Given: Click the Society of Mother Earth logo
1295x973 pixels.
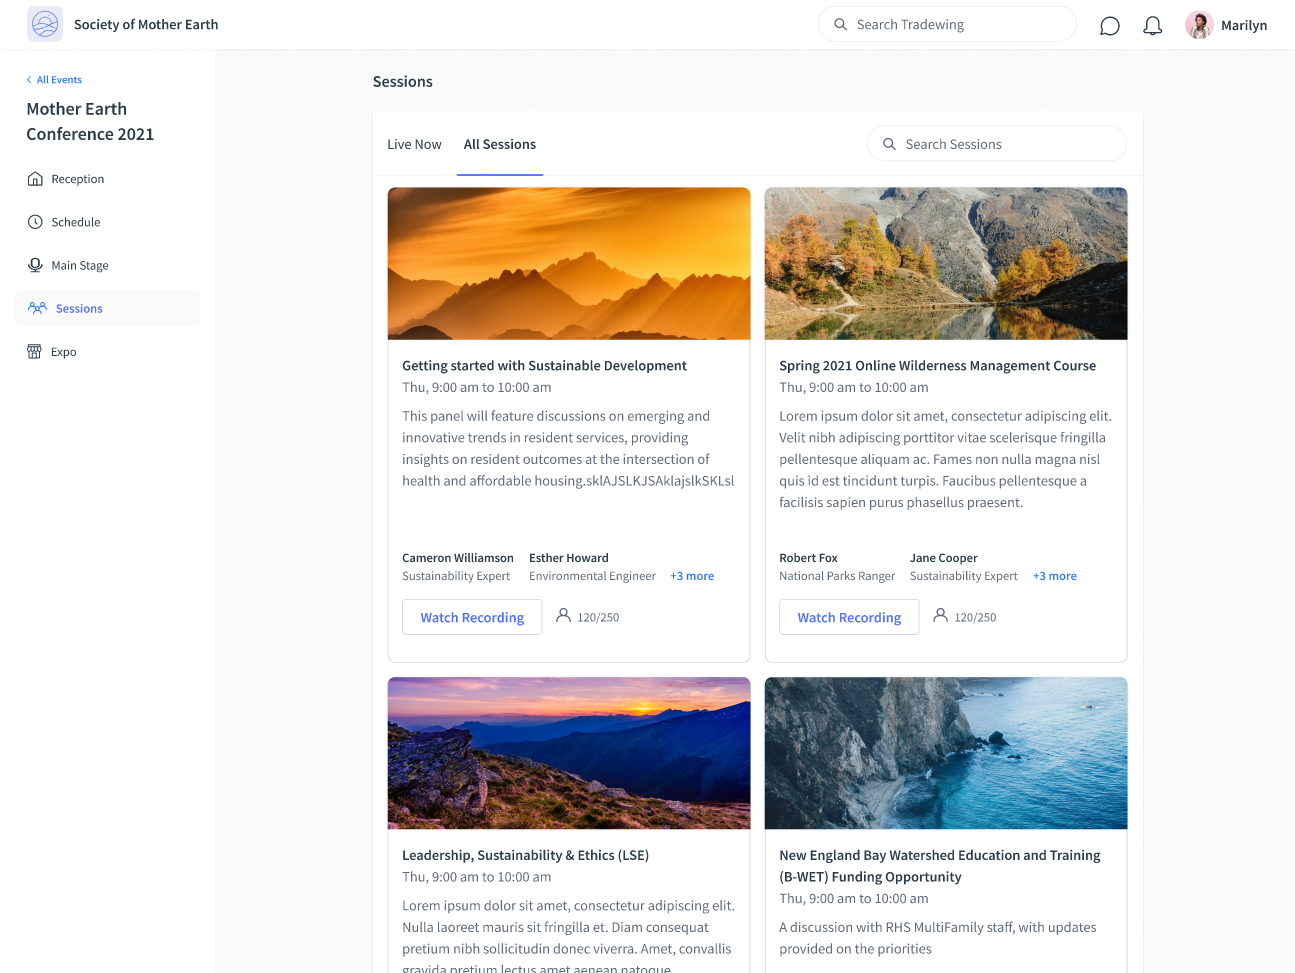Looking at the screenshot, I should point(45,24).
